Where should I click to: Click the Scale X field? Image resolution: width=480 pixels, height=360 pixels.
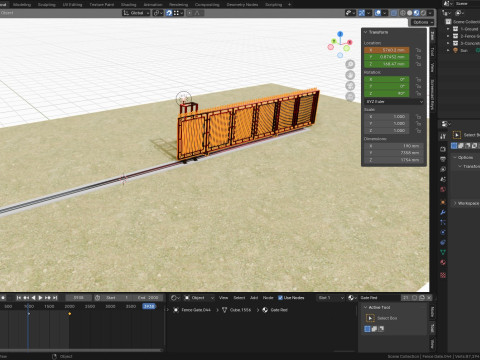pyautogui.click(x=387, y=117)
